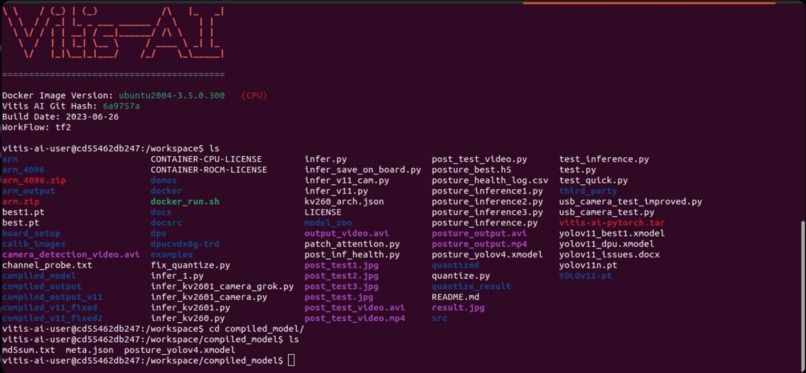This screenshot has height=373, width=806.
Task: Click the model_zoo directory name
Action: (x=328, y=223)
